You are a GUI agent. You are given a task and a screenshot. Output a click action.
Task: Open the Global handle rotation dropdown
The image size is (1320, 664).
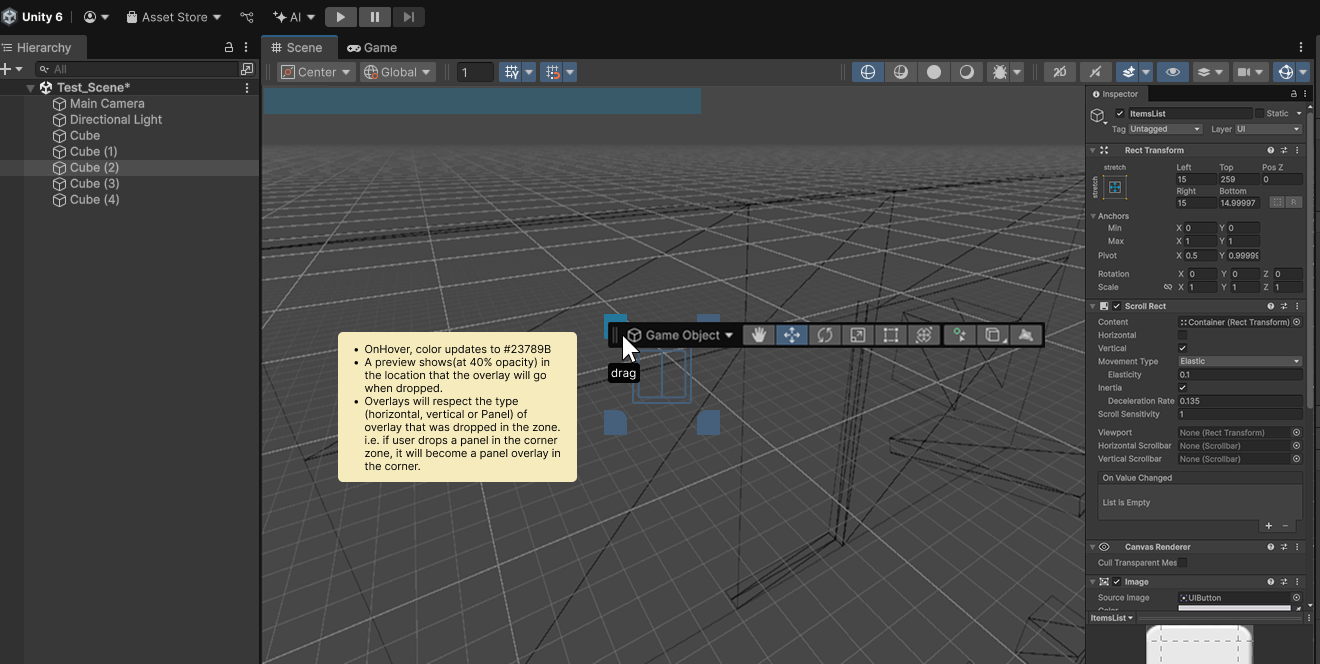tap(398, 72)
